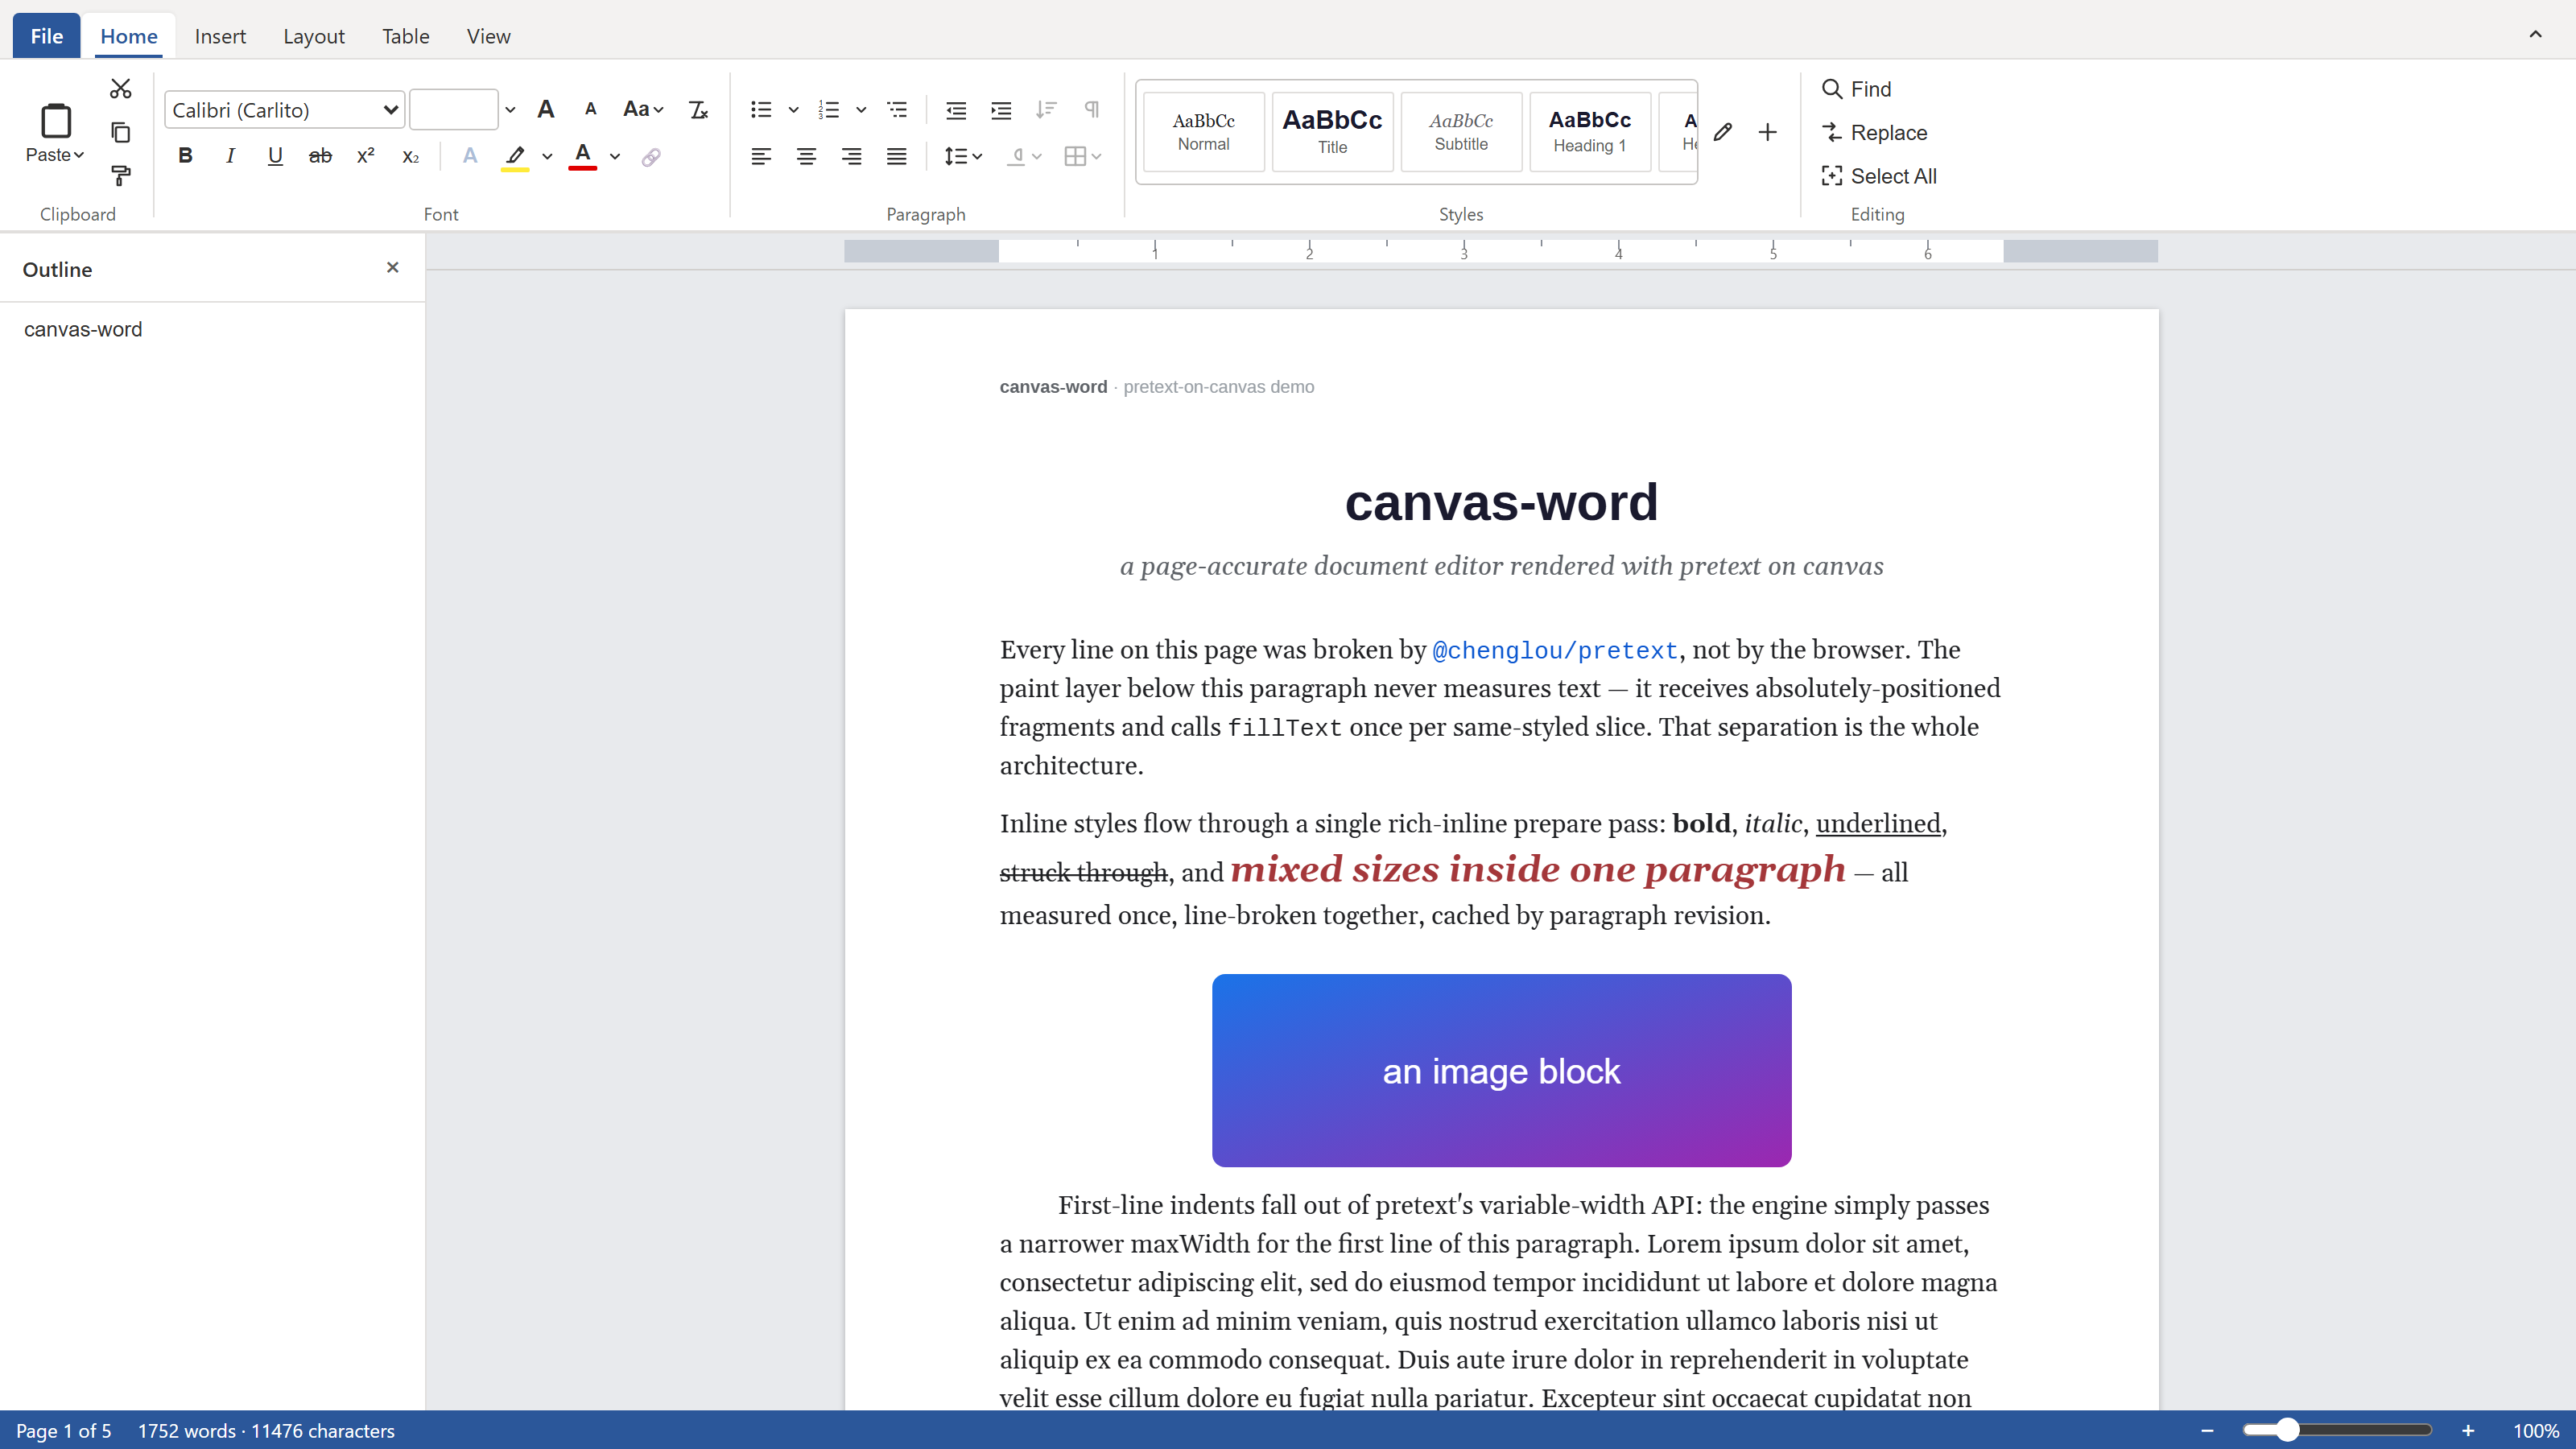
Task: Toggle show paragraph marks pilcrow
Action: [x=1091, y=109]
